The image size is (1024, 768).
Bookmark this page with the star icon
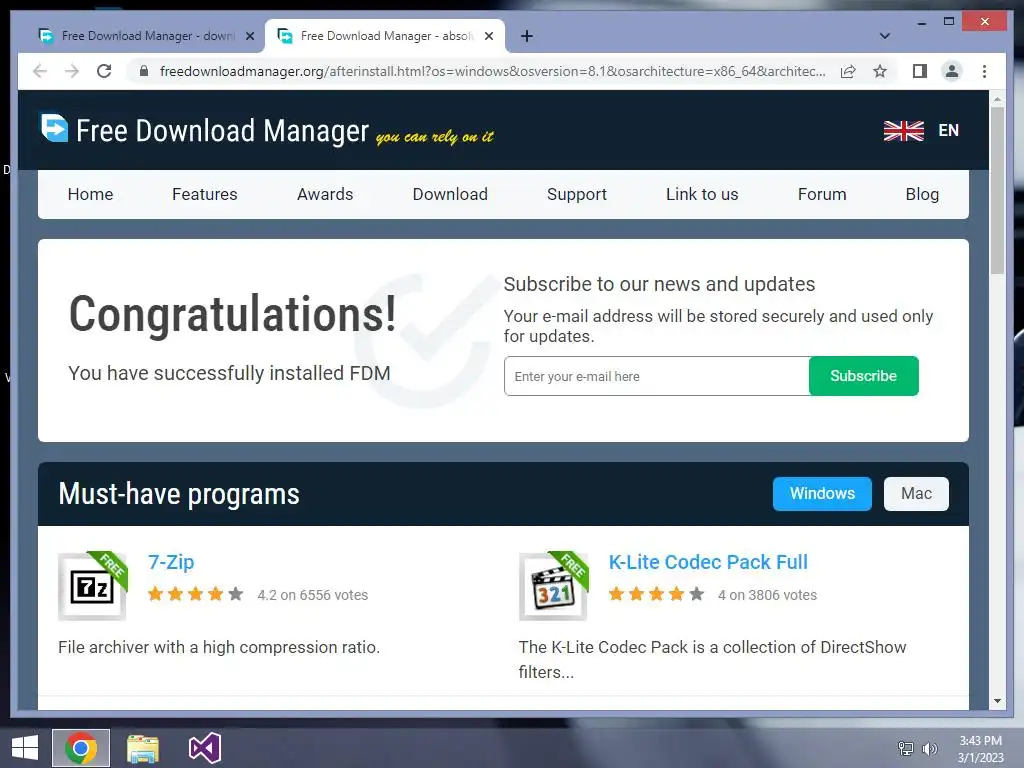coord(880,71)
